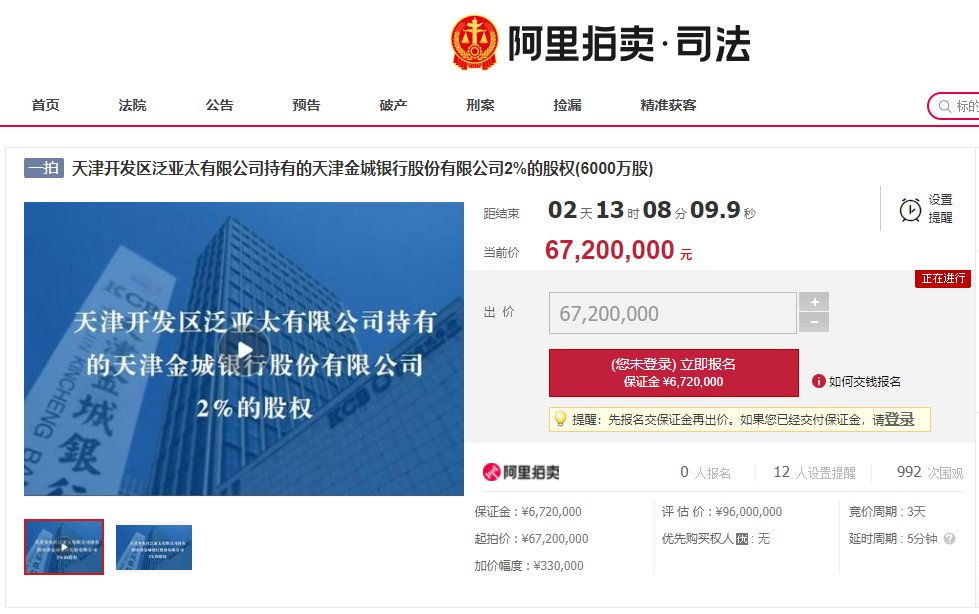979x614 pixels.
Task: Click the alarm clock reminder icon
Action: (x=910, y=210)
